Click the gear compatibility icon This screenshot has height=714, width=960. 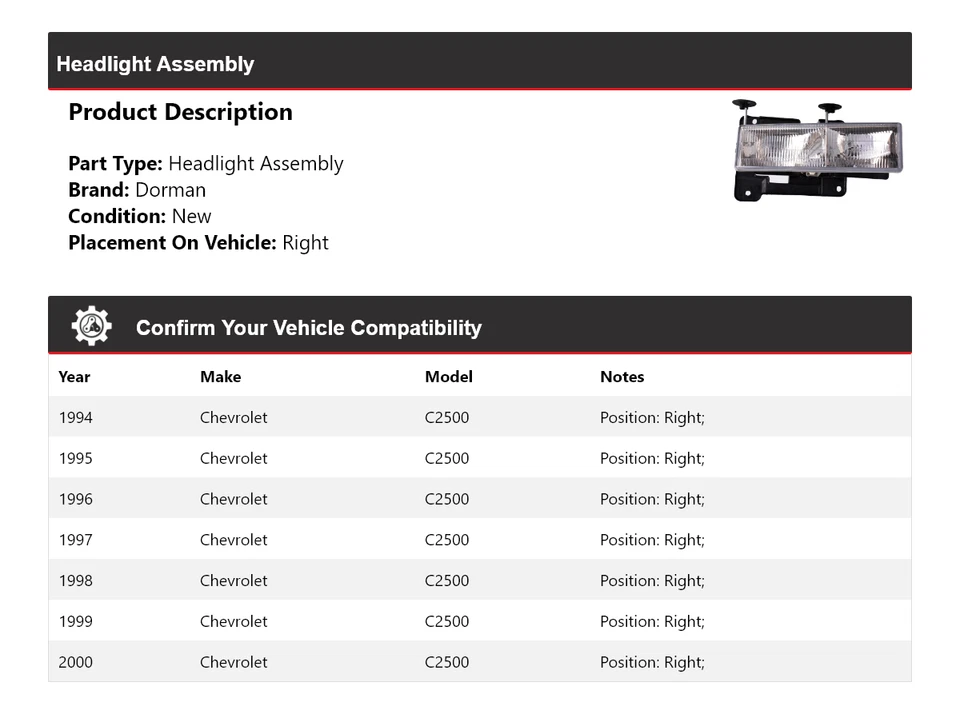coord(91,327)
